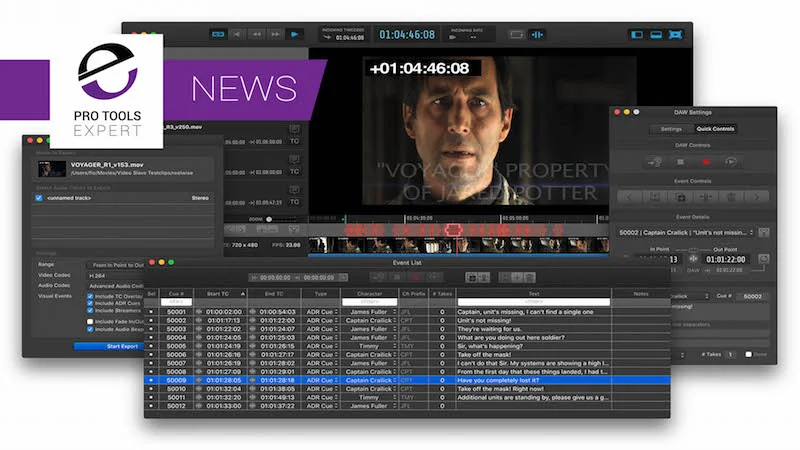Image resolution: width=800 pixels, height=450 pixels.
Task: Open the Video Codec dropdown showing H.264
Action: coord(116,276)
